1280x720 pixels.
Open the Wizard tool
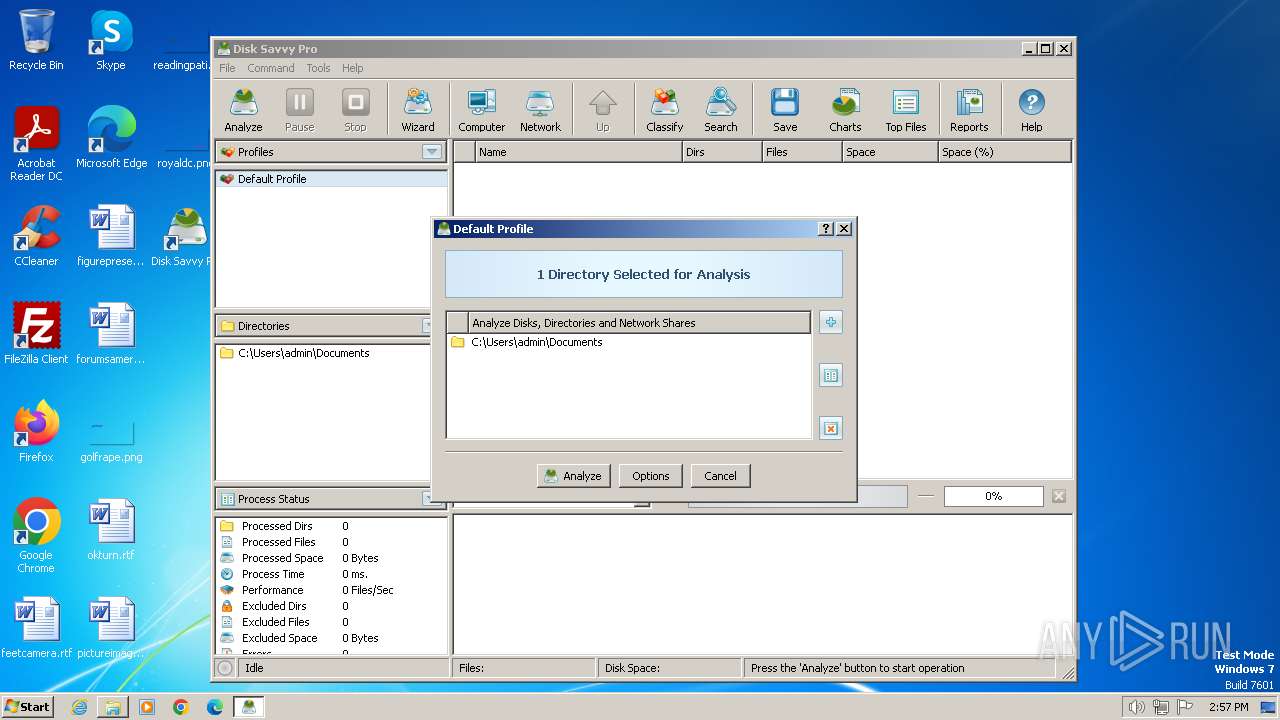[x=418, y=109]
